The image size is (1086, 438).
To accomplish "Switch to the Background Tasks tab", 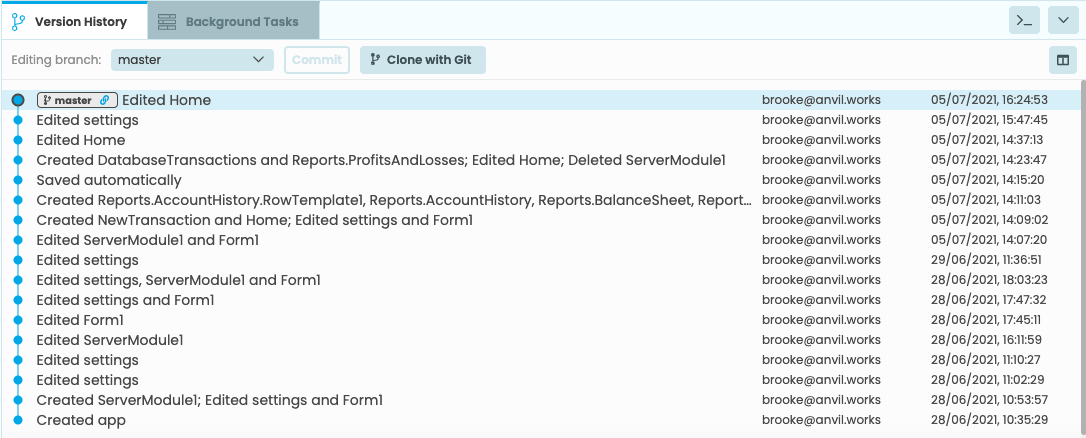I will [x=233, y=21].
